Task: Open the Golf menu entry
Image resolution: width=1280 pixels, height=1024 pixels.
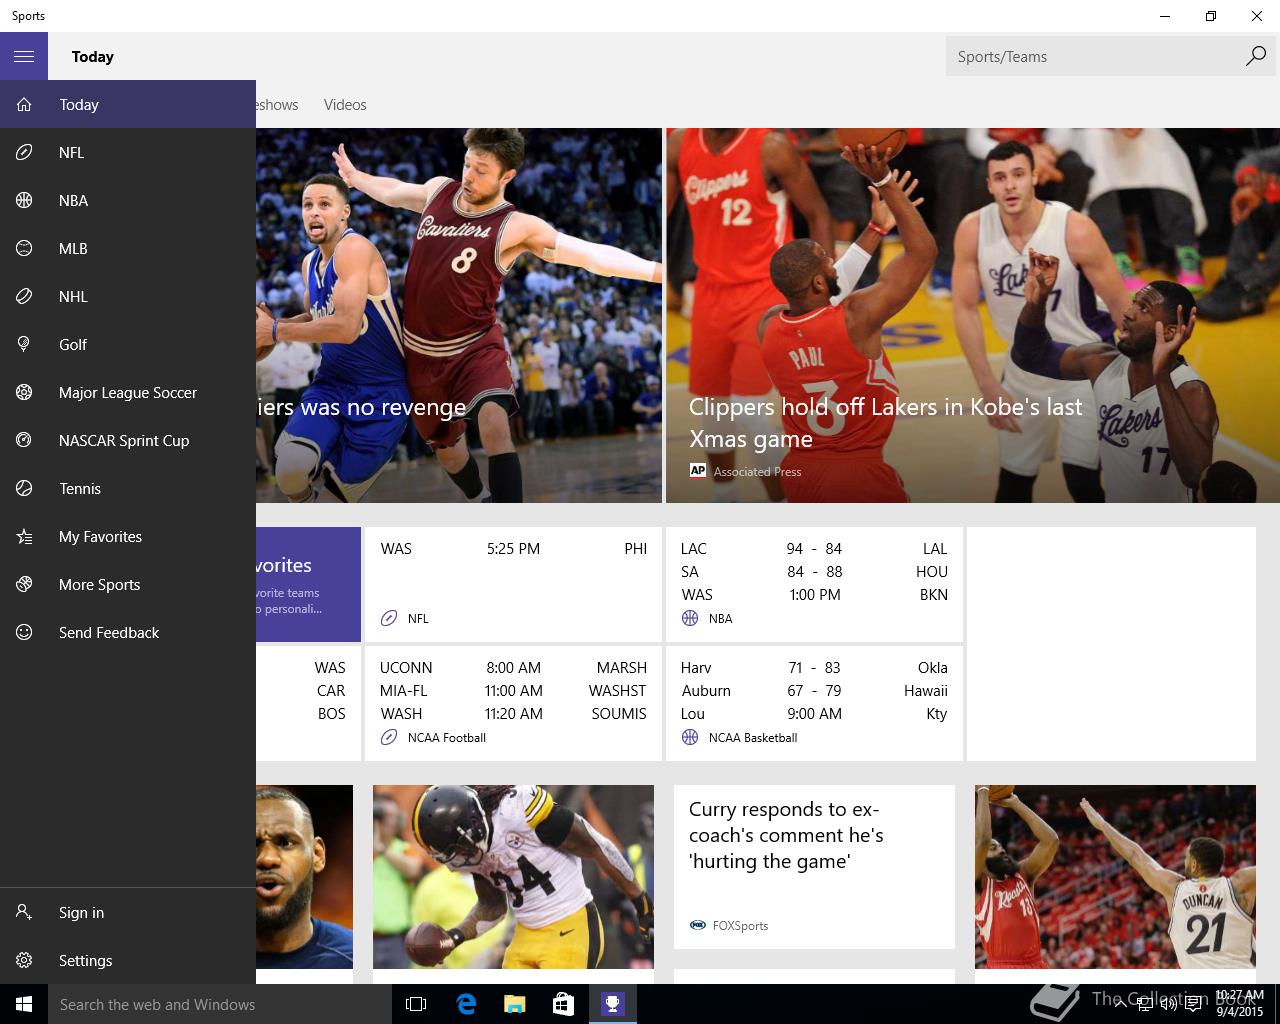Action: tap(128, 345)
